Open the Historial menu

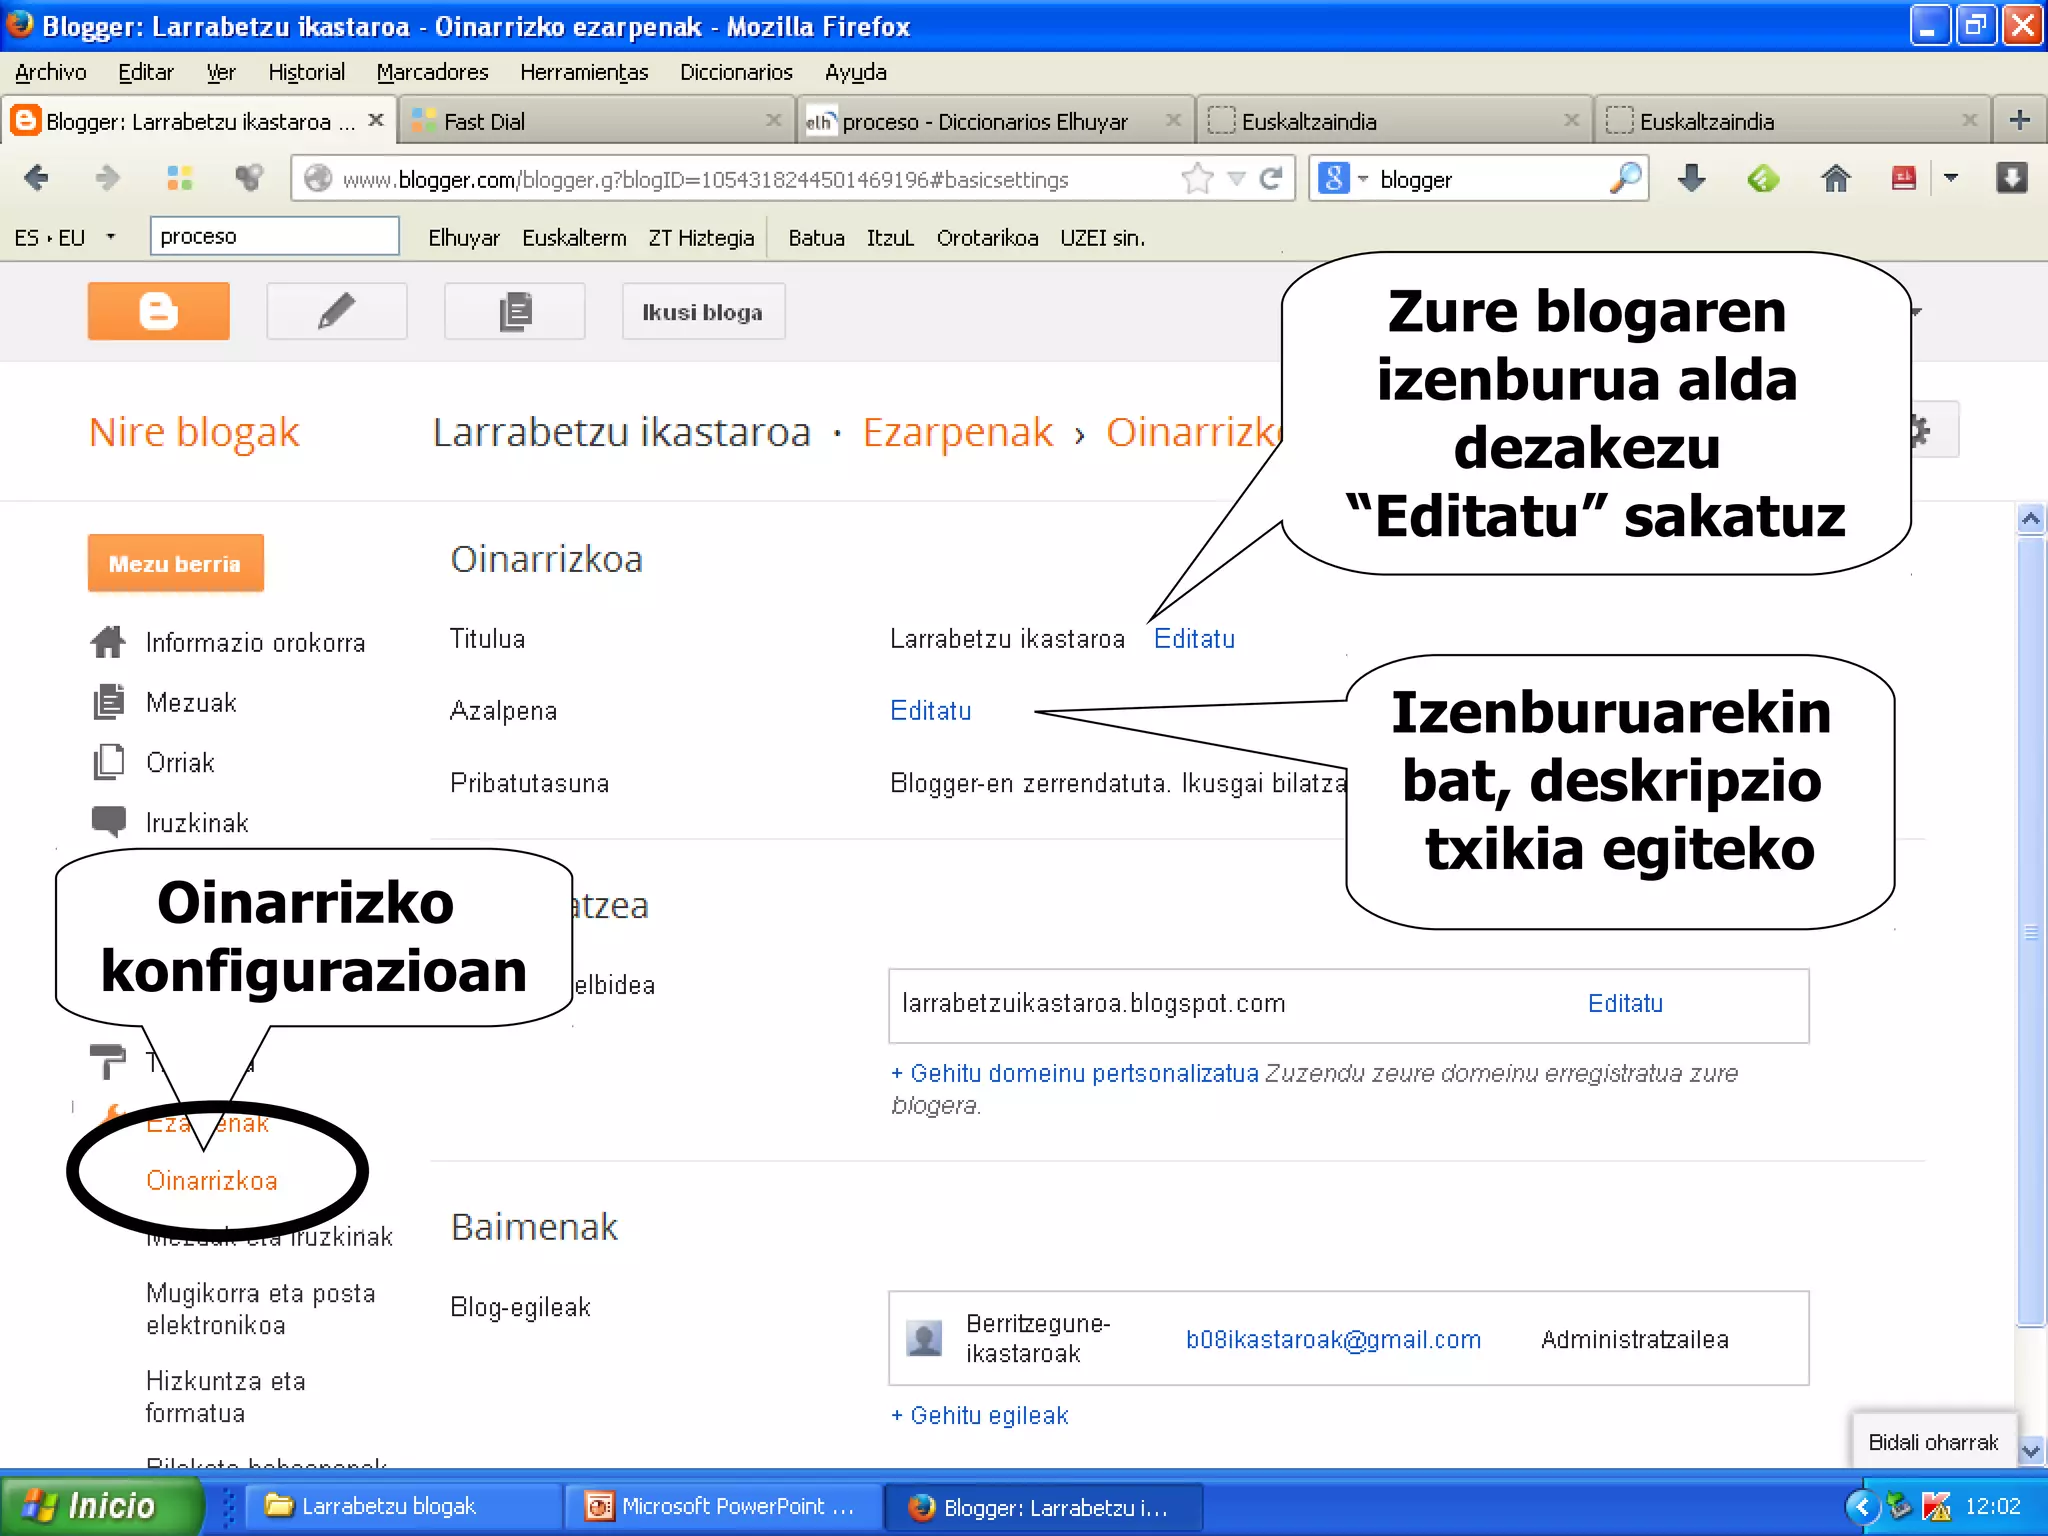coord(306,72)
